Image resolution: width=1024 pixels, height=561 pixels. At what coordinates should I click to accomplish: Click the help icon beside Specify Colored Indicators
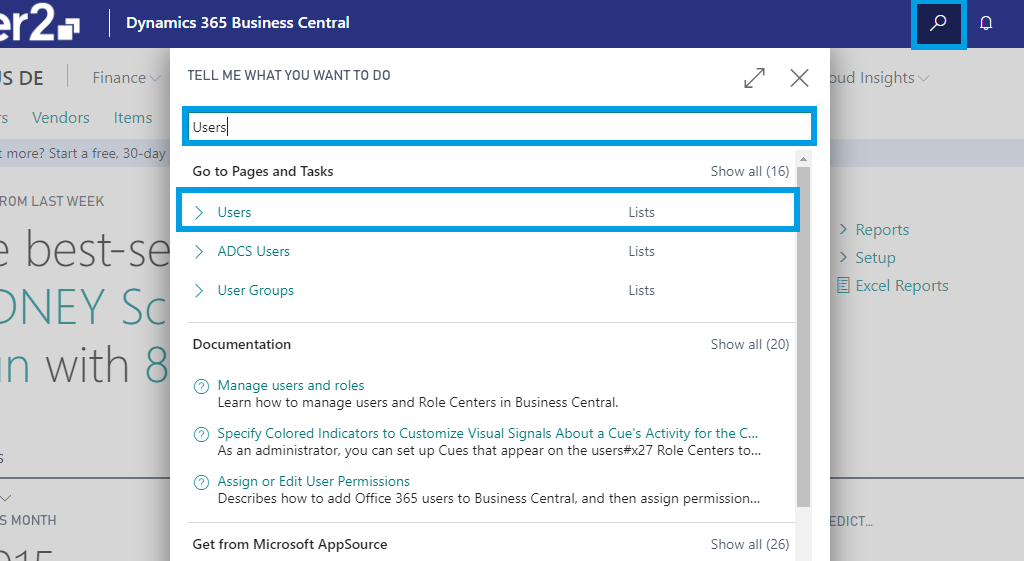pos(201,434)
